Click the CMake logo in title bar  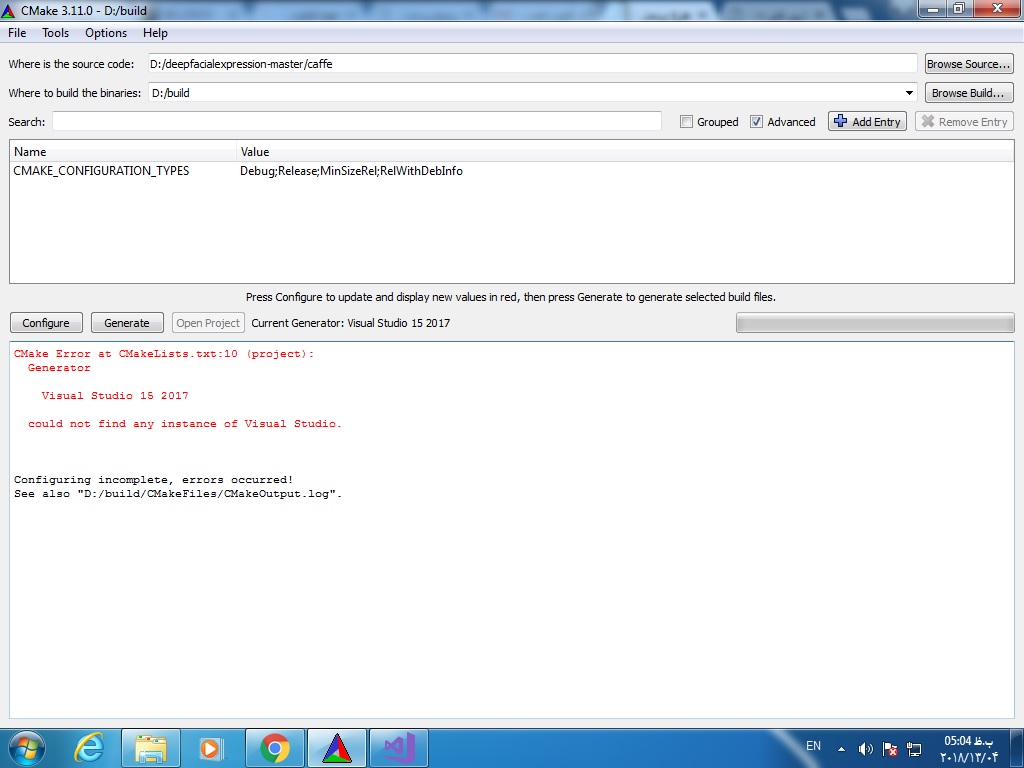(x=8, y=10)
